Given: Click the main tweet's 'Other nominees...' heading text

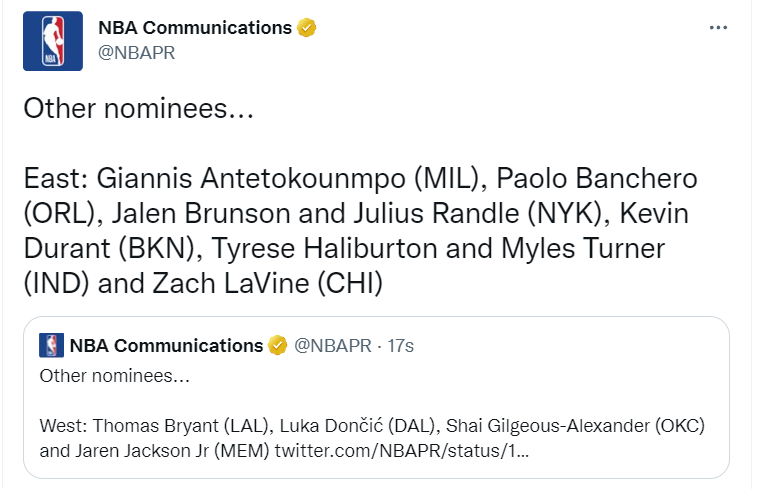Looking at the screenshot, I should (x=139, y=108).
